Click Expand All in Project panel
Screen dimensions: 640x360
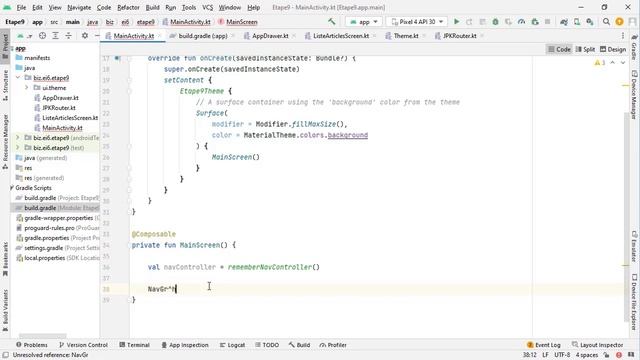click(56, 36)
